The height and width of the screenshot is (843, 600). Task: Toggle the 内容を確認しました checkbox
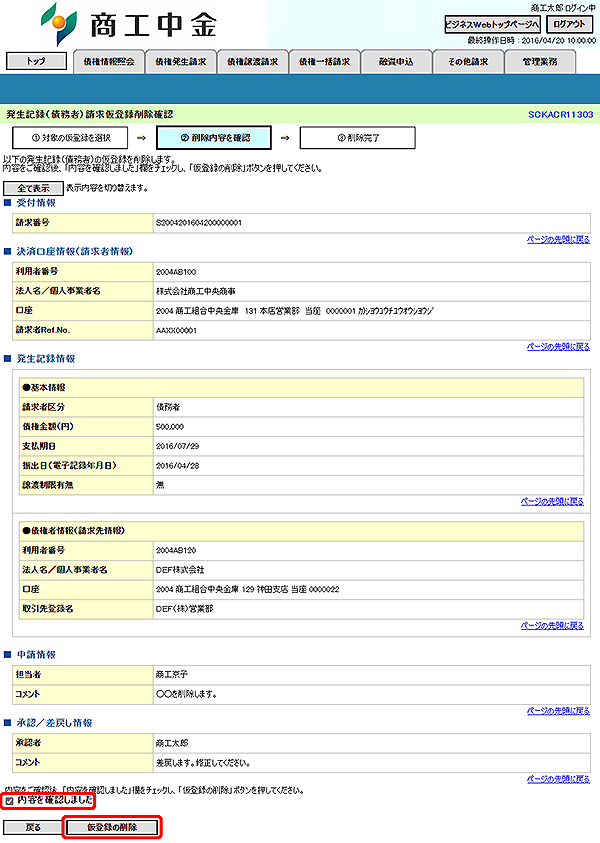coord(9,801)
